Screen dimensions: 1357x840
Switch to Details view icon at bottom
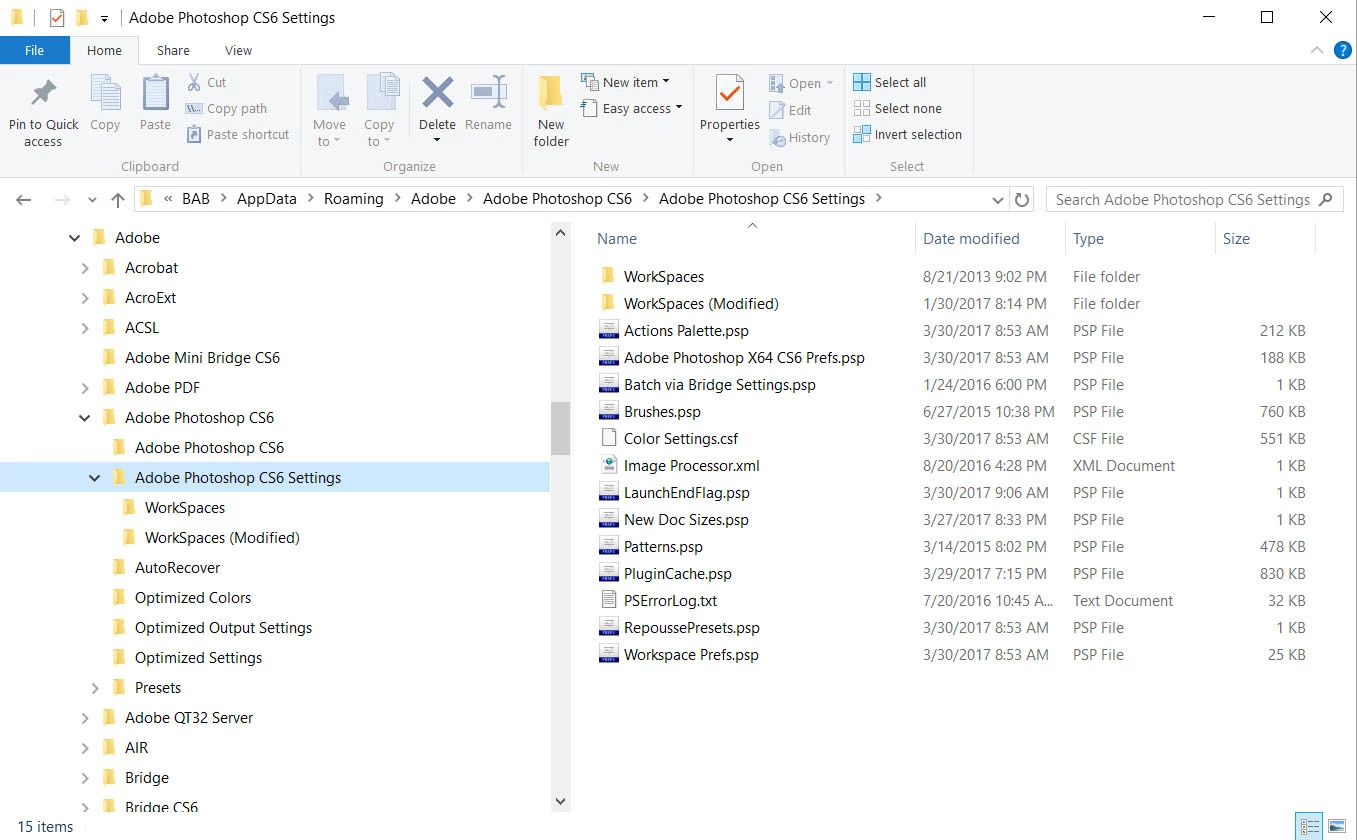click(x=1309, y=826)
